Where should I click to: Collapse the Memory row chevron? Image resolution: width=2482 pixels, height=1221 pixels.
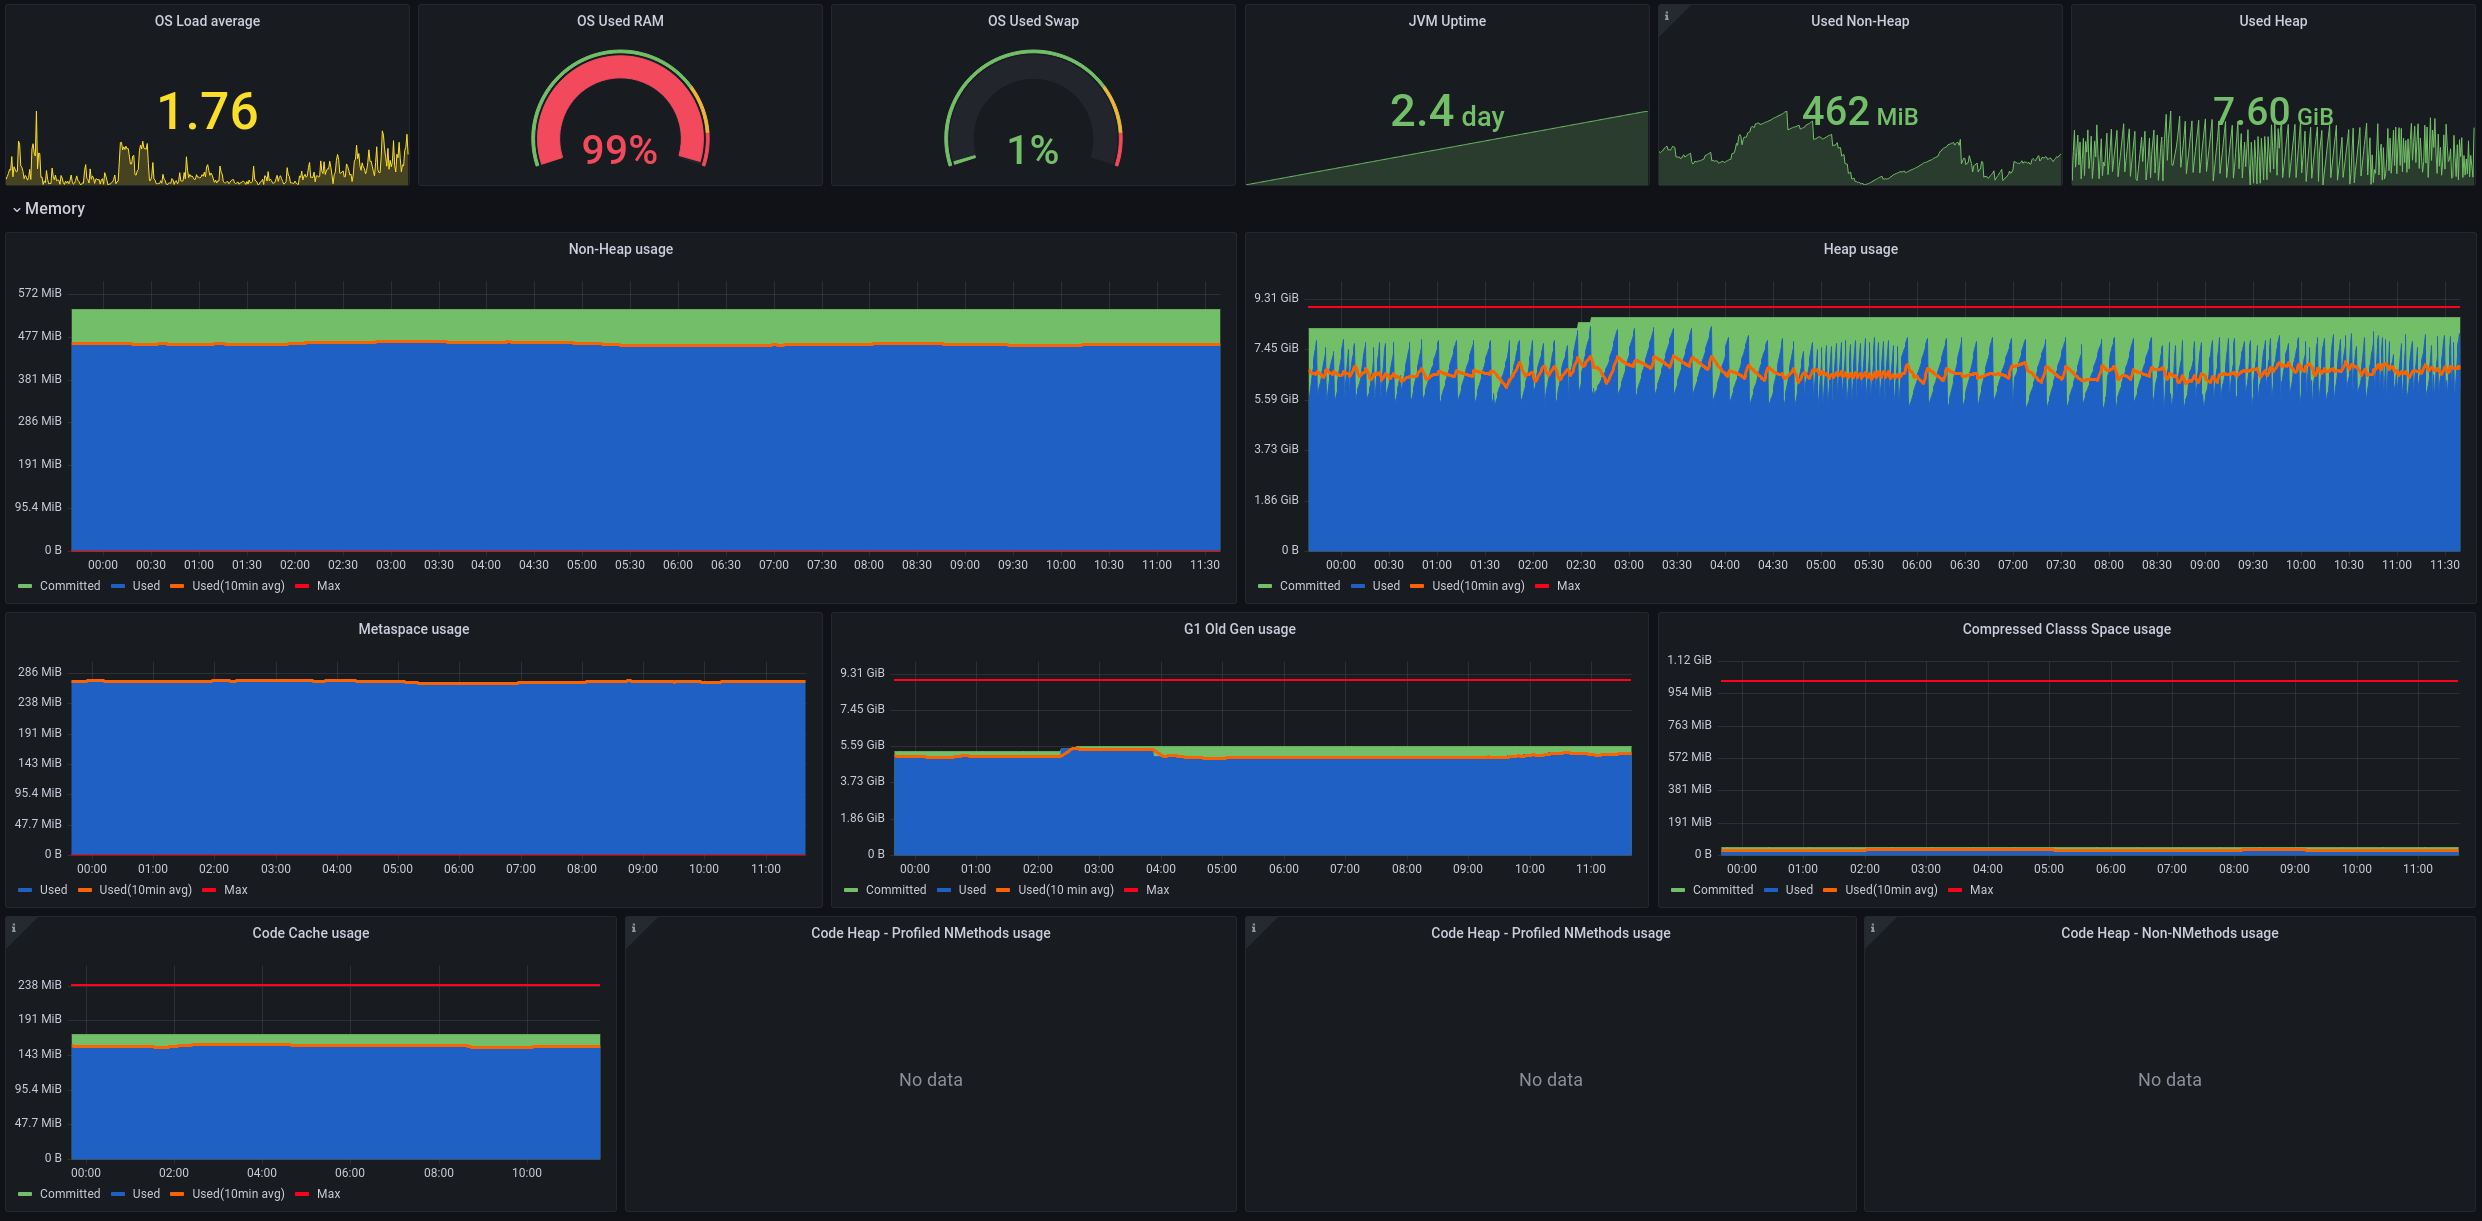pyautogui.click(x=17, y=209)
